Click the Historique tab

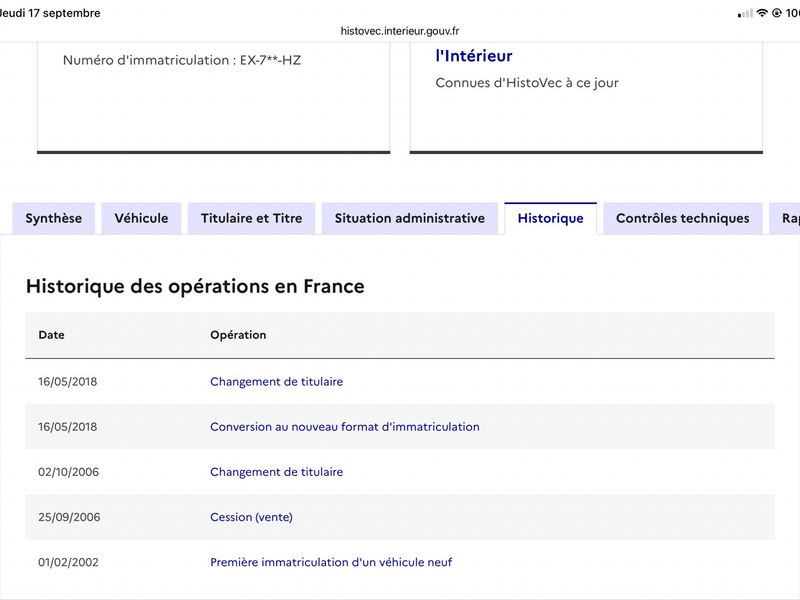tap(551, 218)
